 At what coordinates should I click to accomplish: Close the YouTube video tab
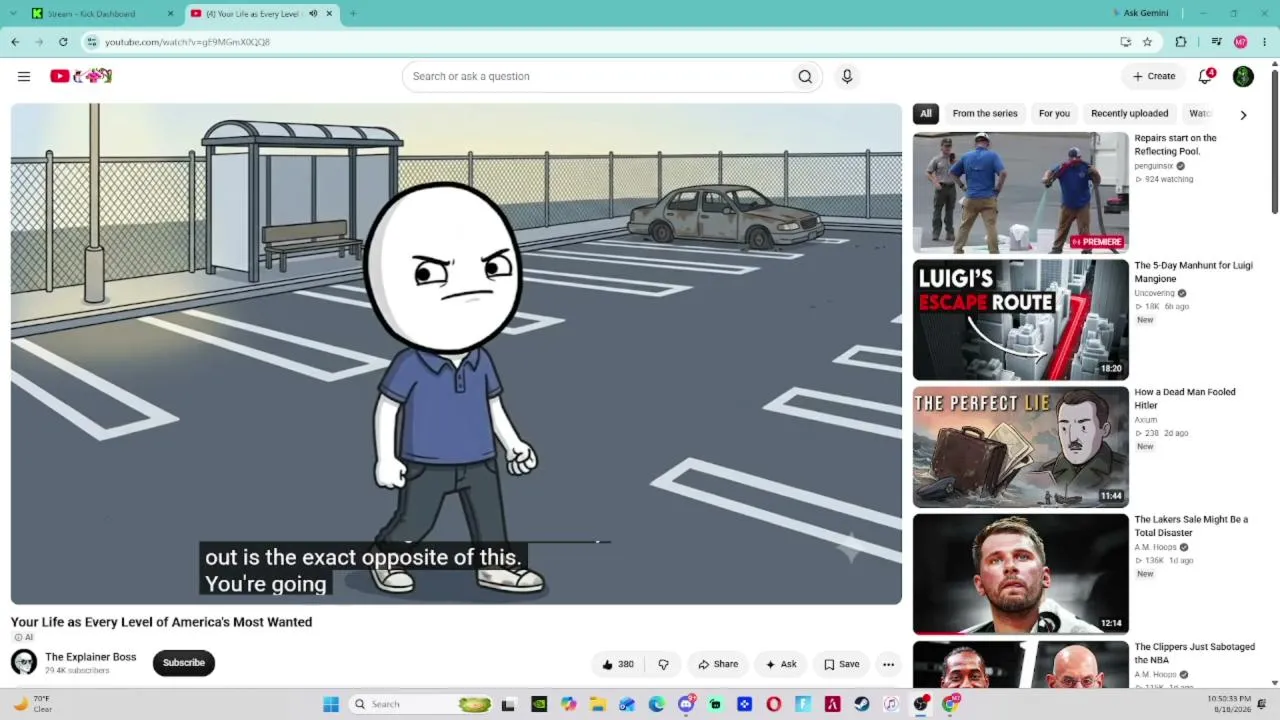[329, 14]
